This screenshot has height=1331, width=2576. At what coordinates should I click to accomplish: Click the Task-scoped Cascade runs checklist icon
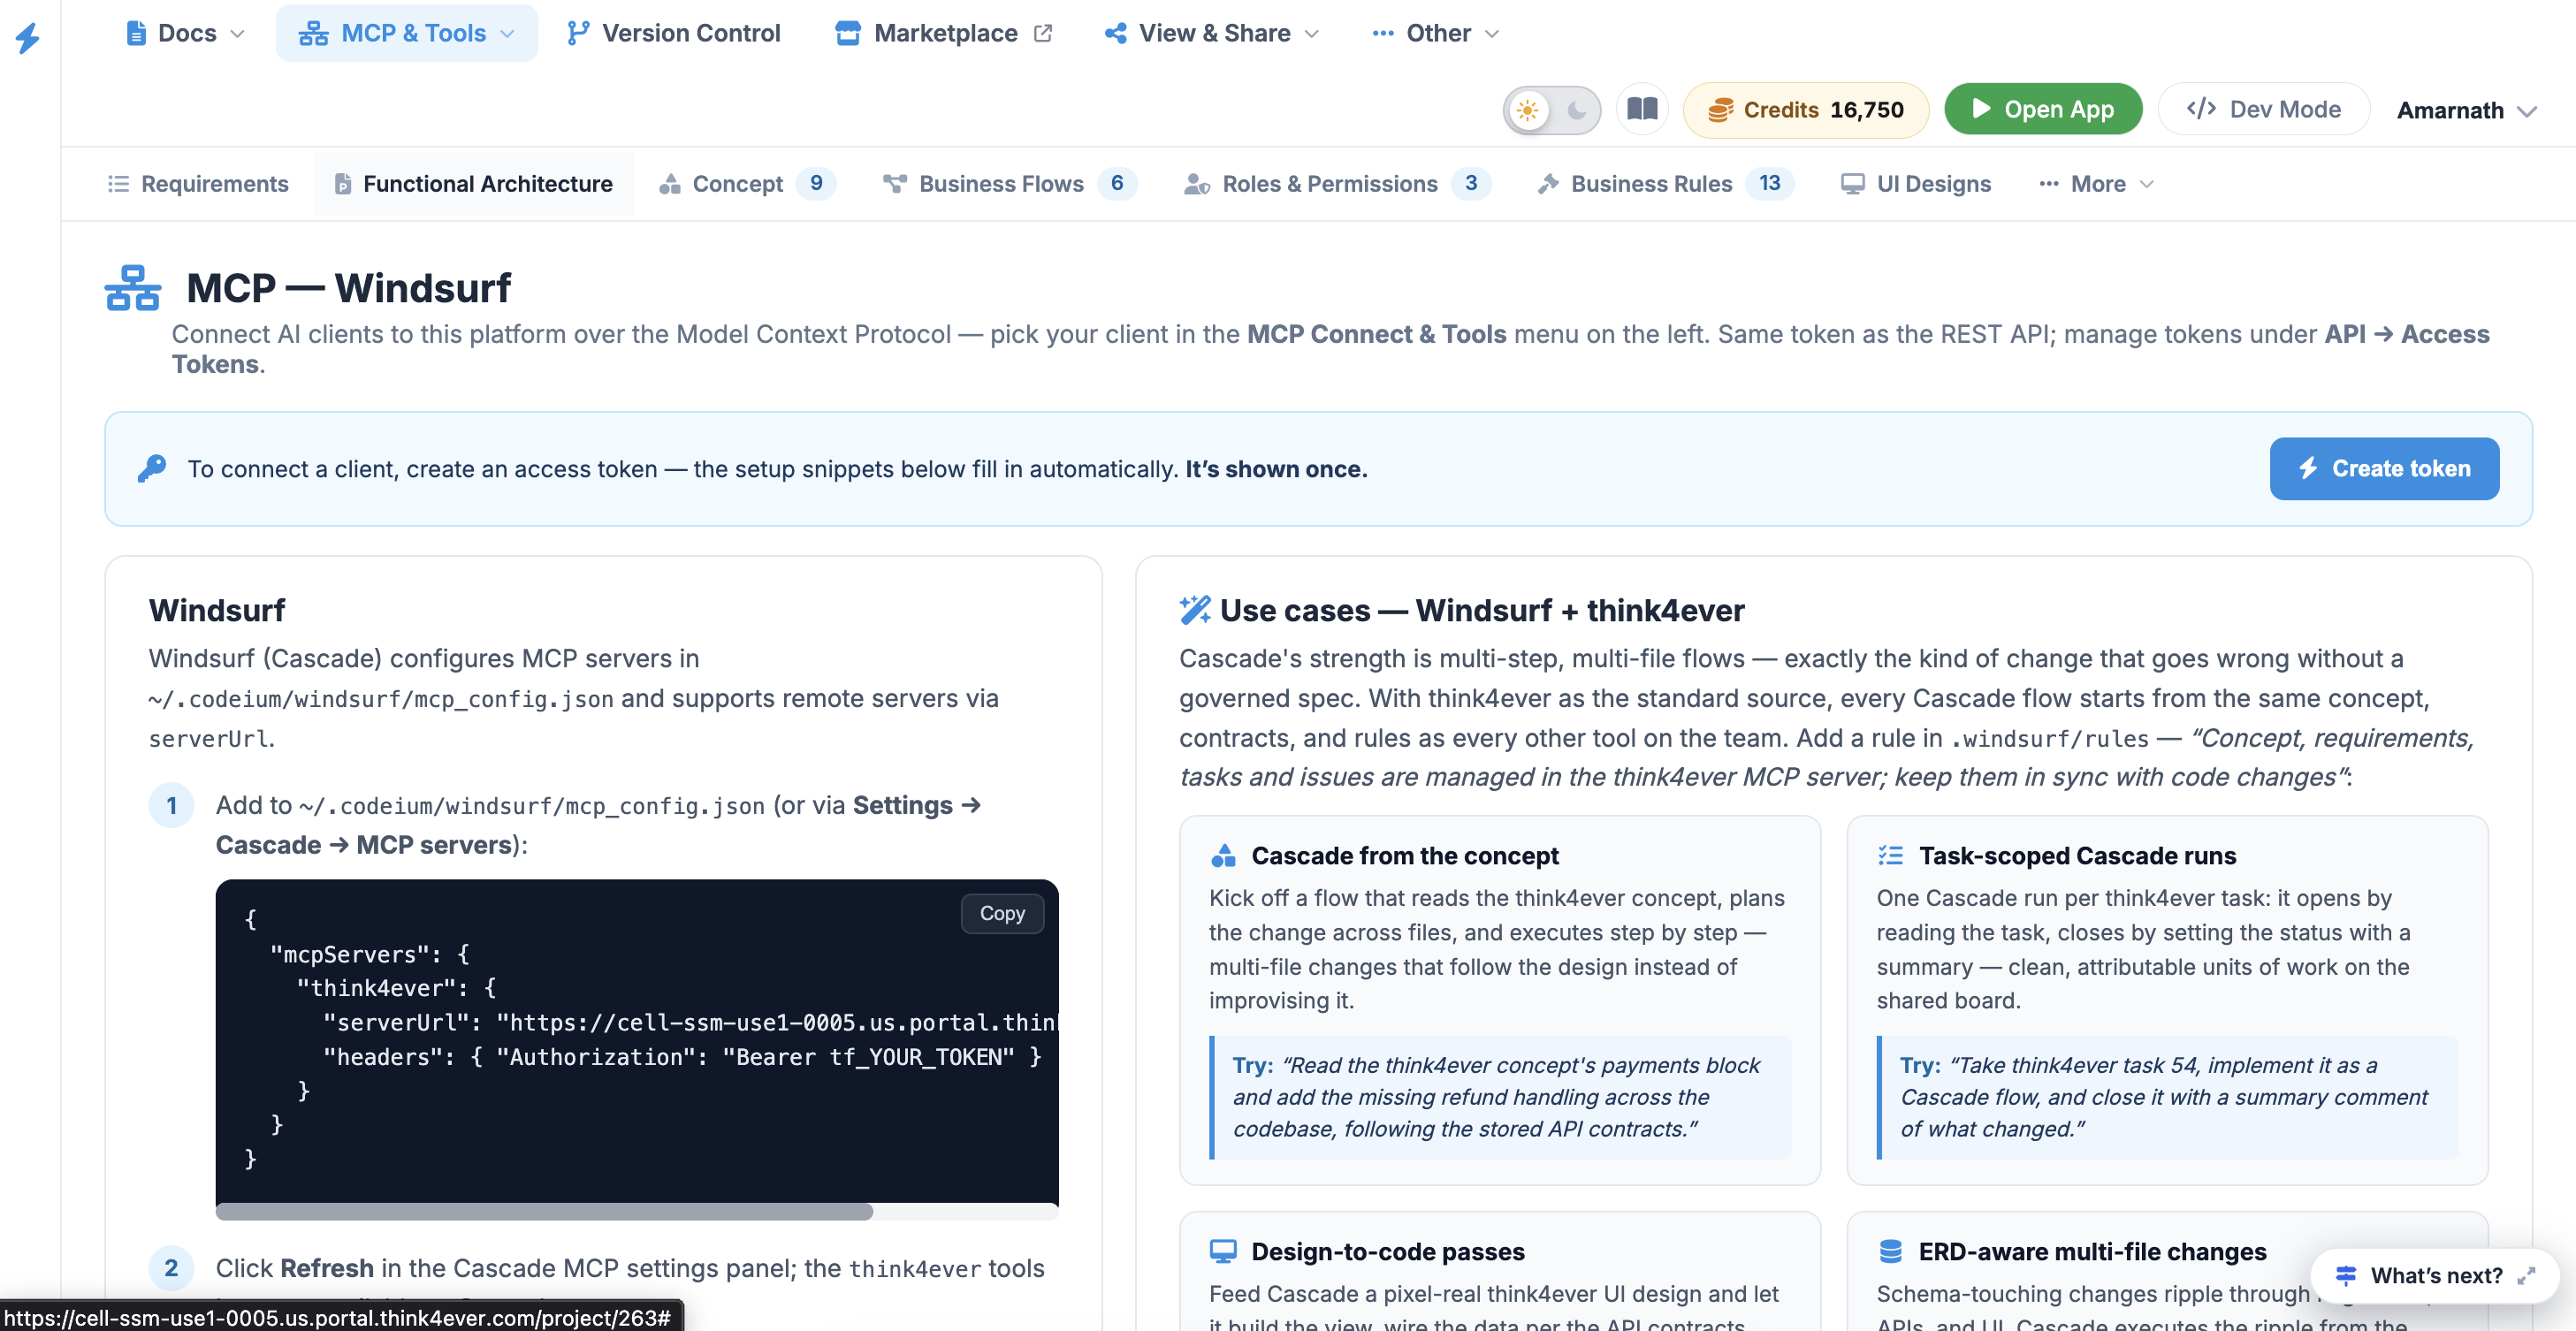pos(1890,856)
